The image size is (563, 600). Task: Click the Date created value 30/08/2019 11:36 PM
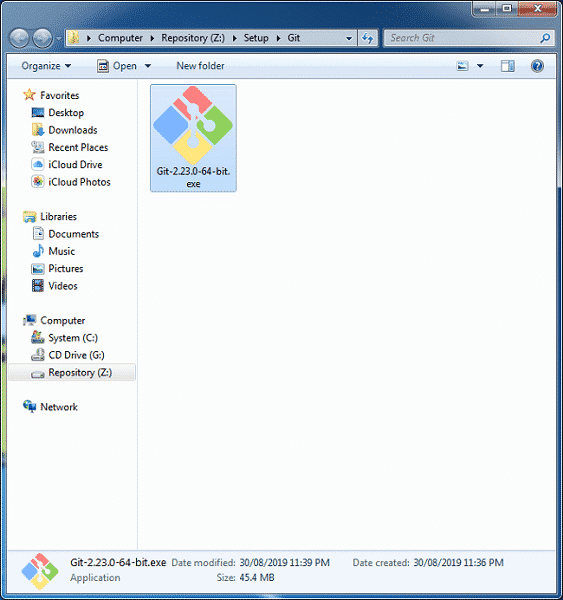(x=459, y=562)
